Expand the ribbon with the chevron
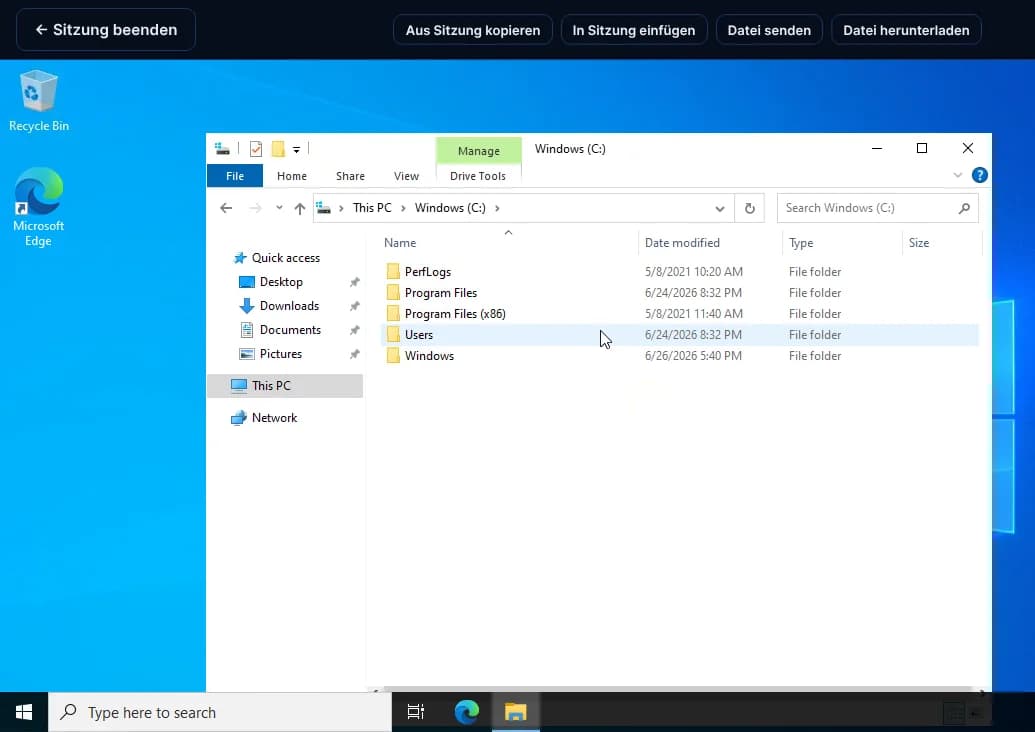The width and height of the screenshot is (1035, 732). pyautogui.click(x=958, y=175)
